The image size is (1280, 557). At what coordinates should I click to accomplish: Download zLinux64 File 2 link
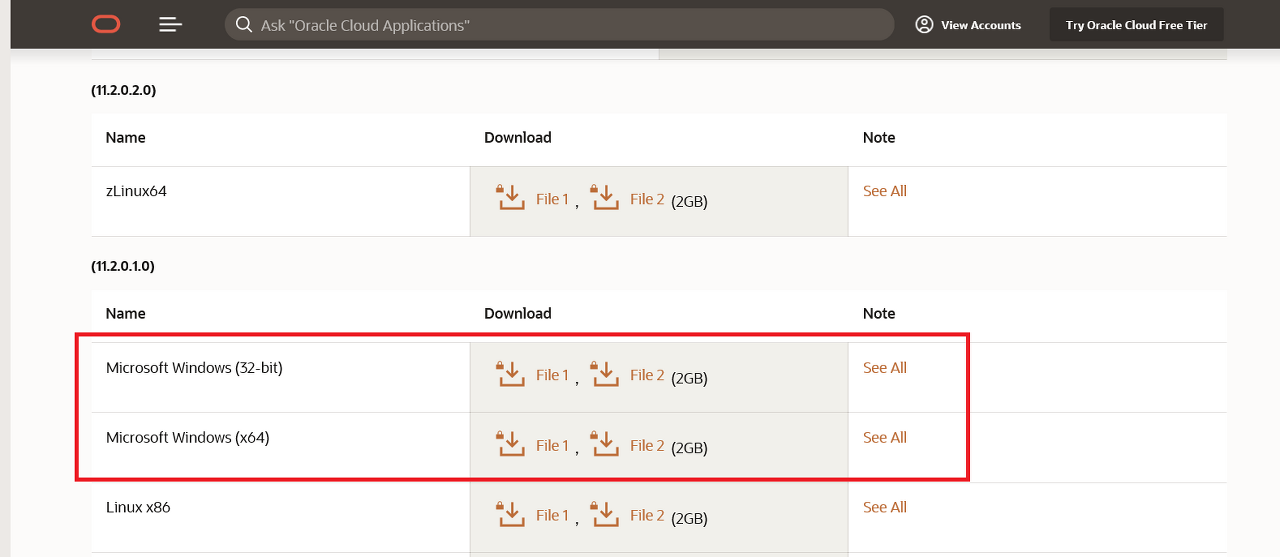647,199
